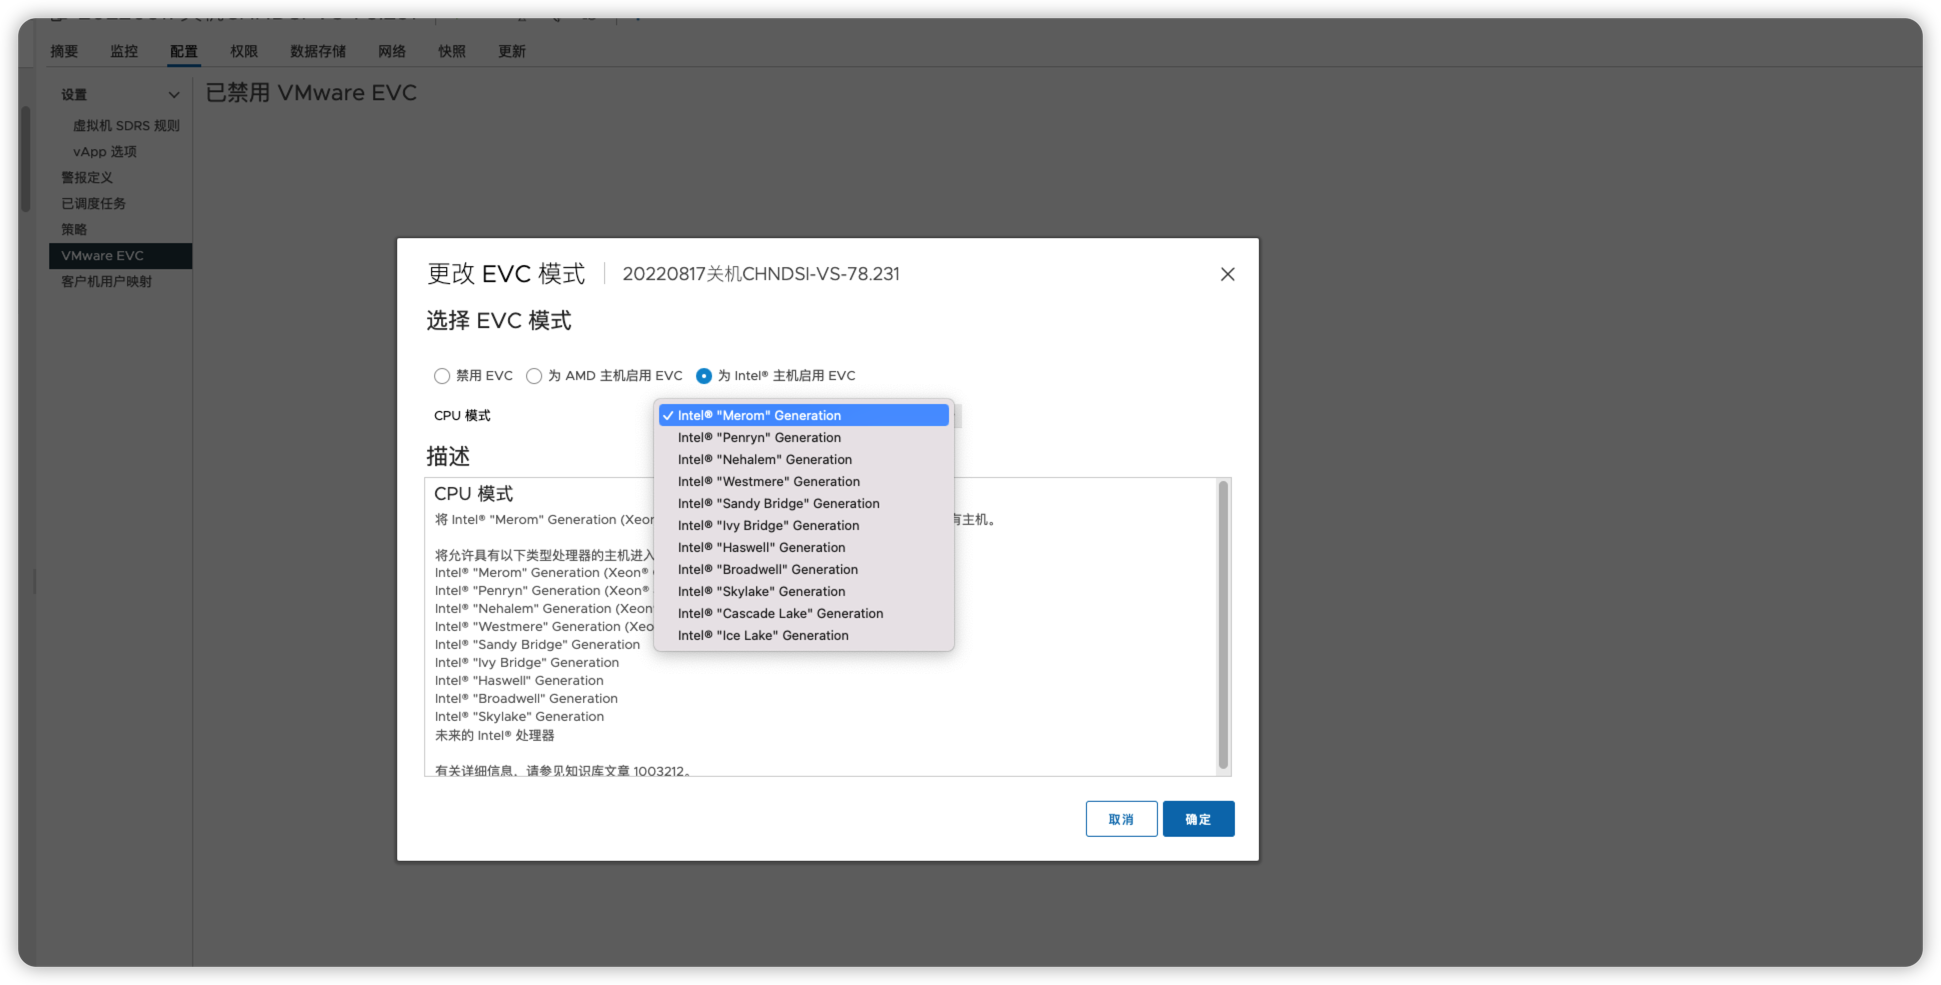
Task: Choose Intel "Nehalem" Generation option
Action: tap(803, 459)
